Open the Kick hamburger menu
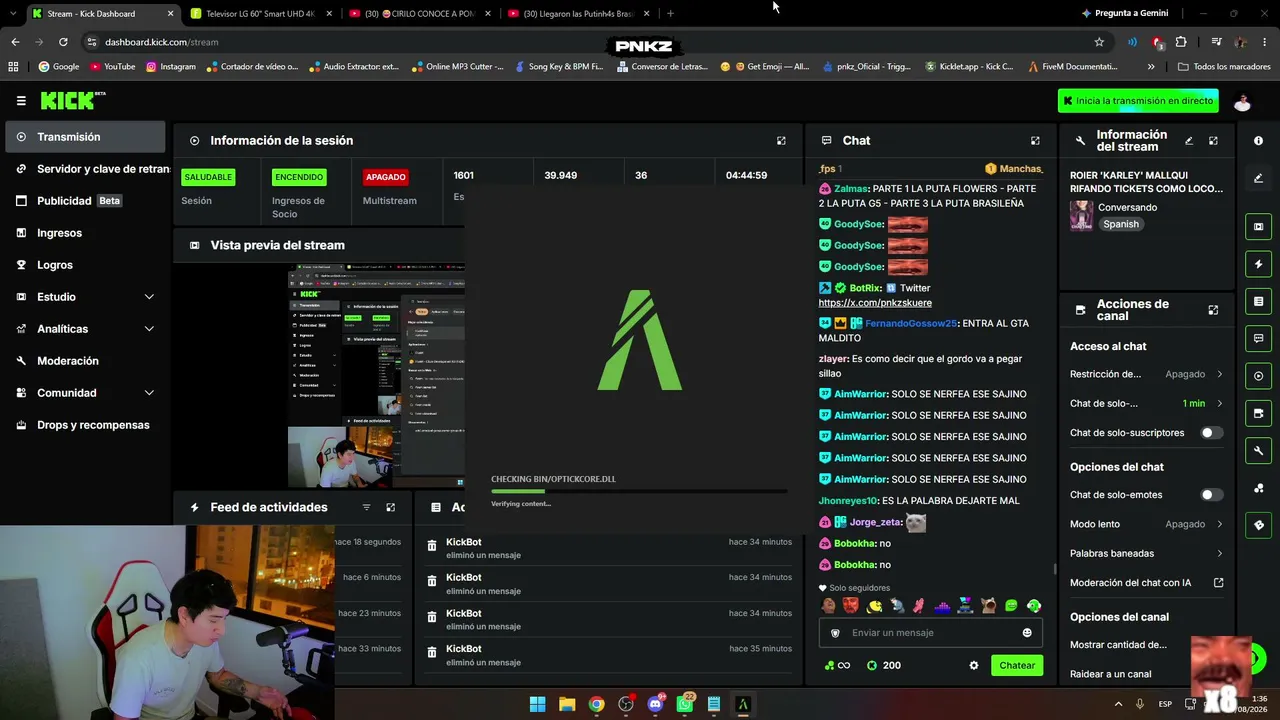 (21, 101)
